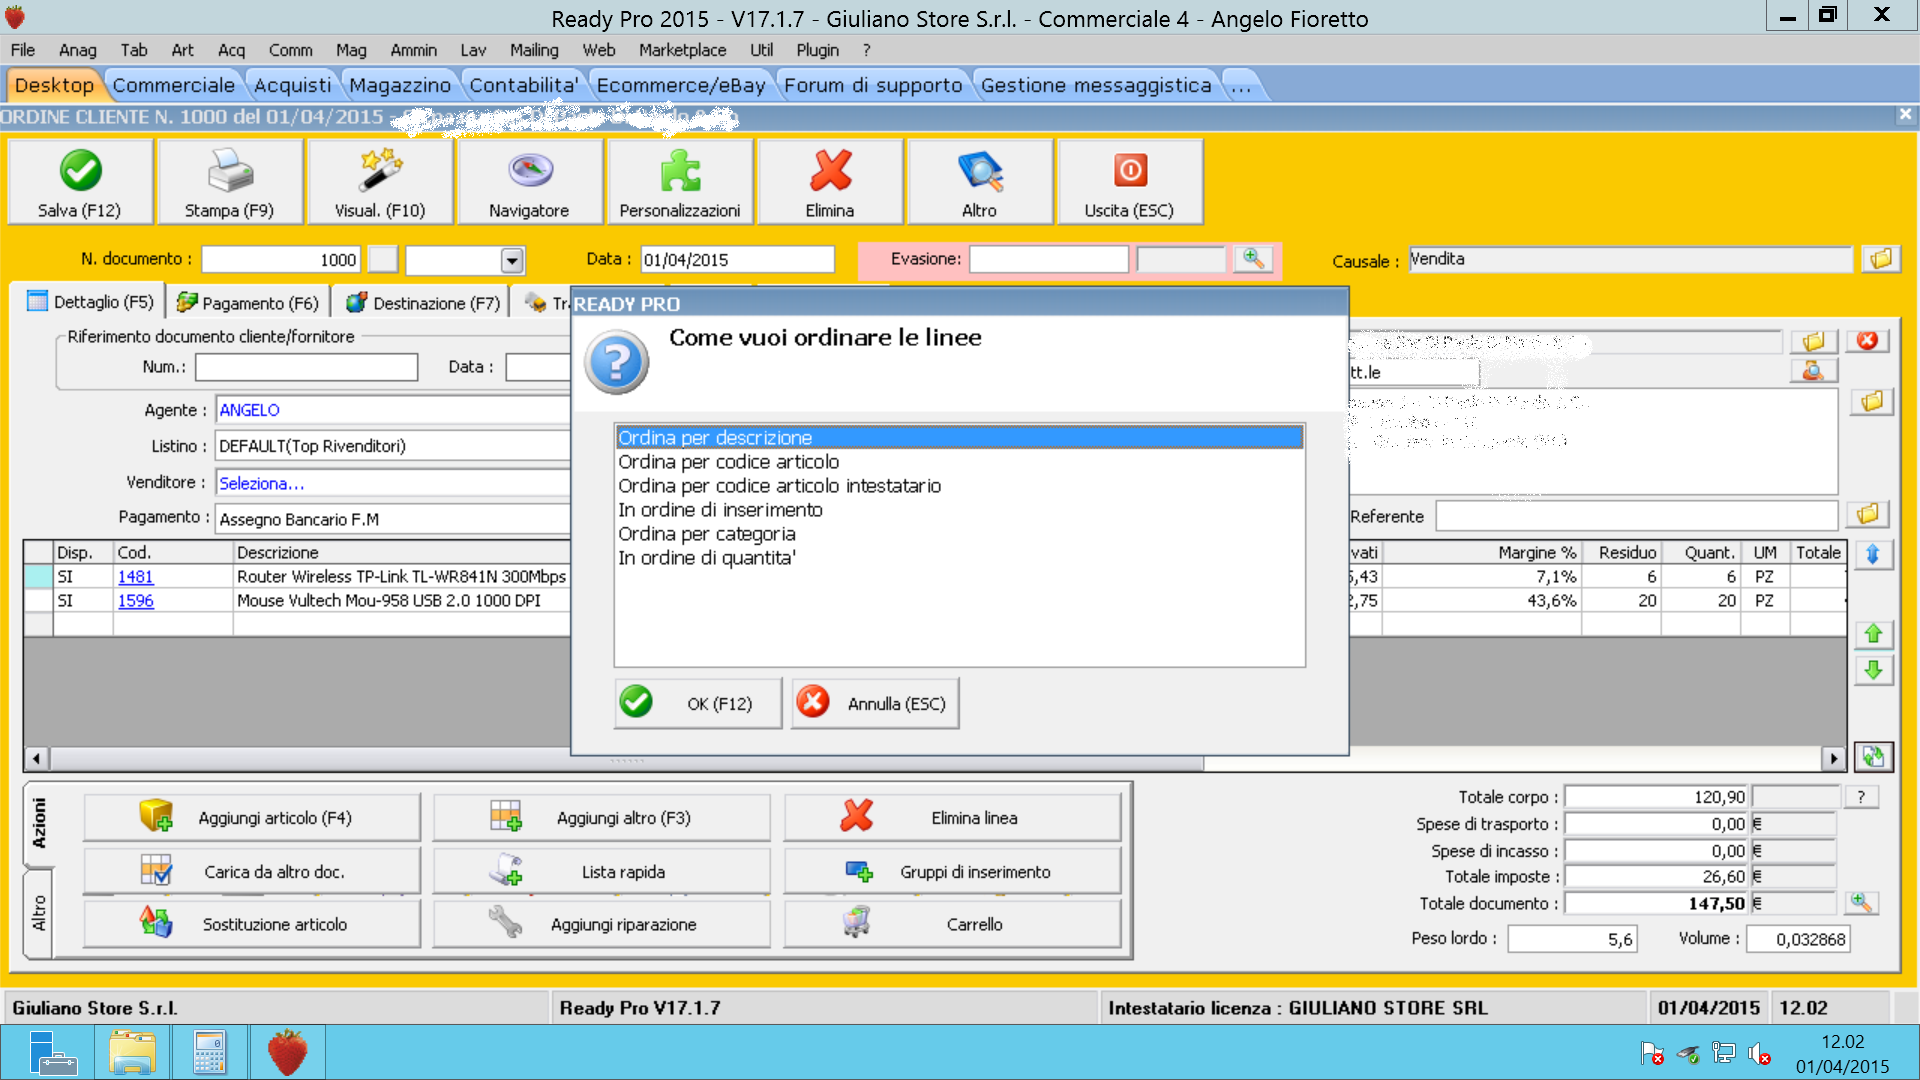This screenshot has height=1080, width=1920.
Task: Click the ANGELO agent link
Action: (249, 410)
